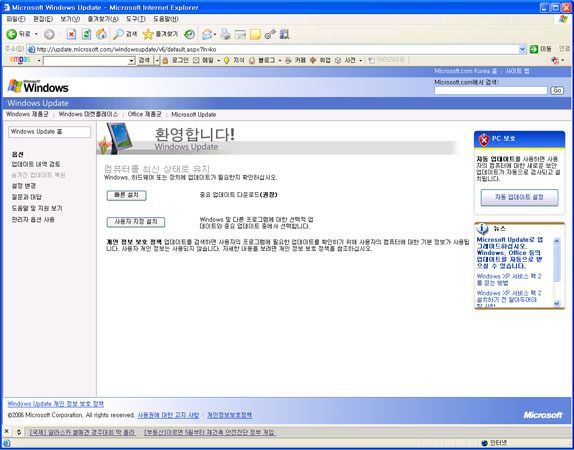
Task: Open the 보기(V) menu
Action: 70,19
